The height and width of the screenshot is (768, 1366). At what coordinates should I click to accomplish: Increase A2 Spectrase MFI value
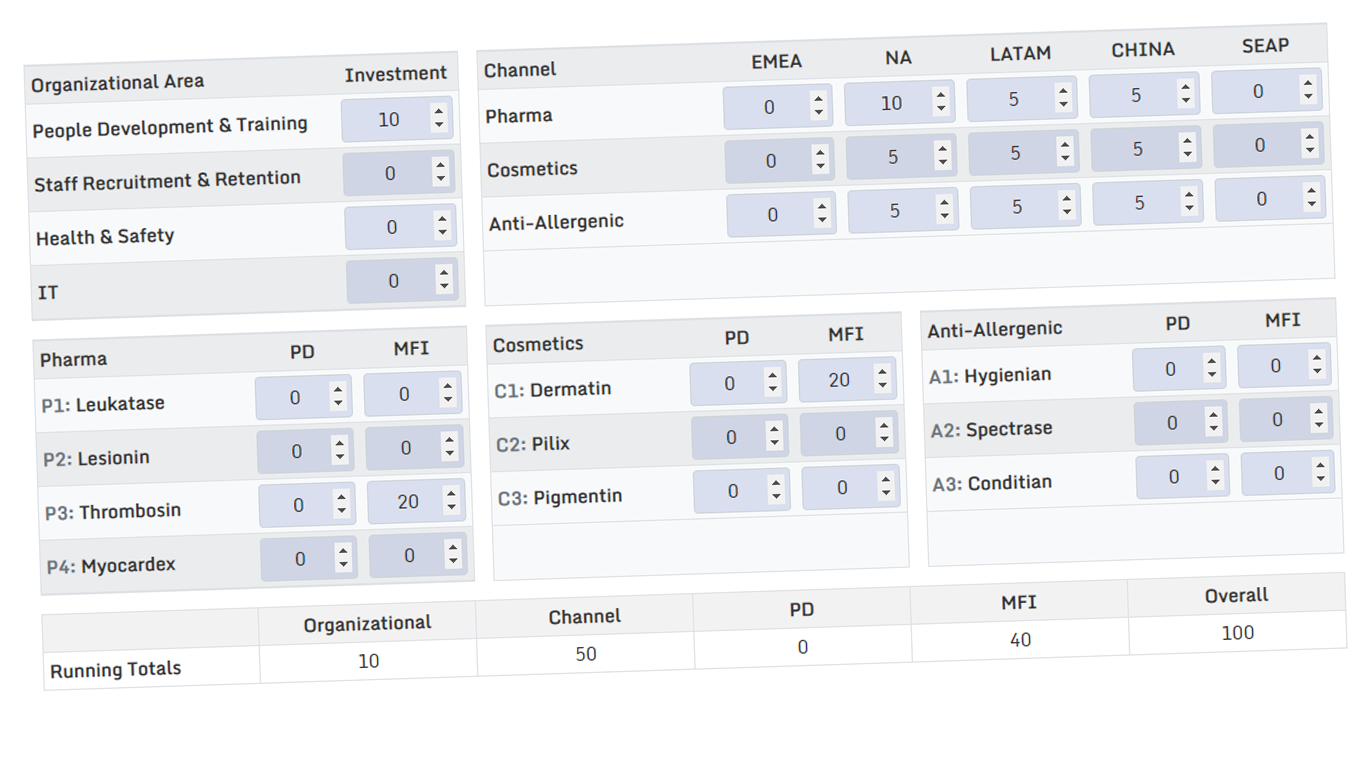[1318, 412]
